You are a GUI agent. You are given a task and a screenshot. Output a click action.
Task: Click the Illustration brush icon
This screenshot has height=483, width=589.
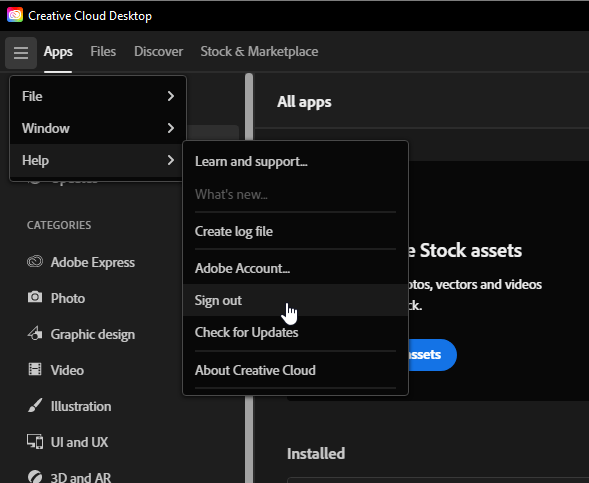[x=35, y=405]
